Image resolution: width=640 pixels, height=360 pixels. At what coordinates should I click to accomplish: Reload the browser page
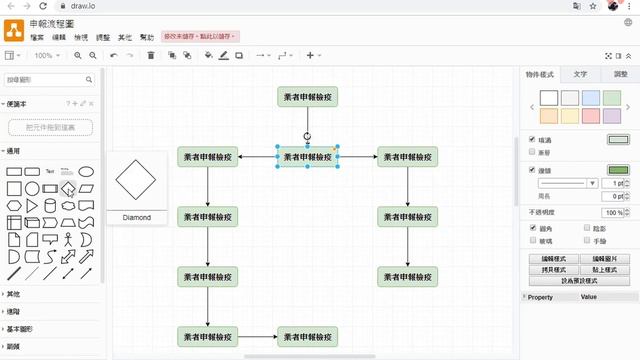click(43, 6)
